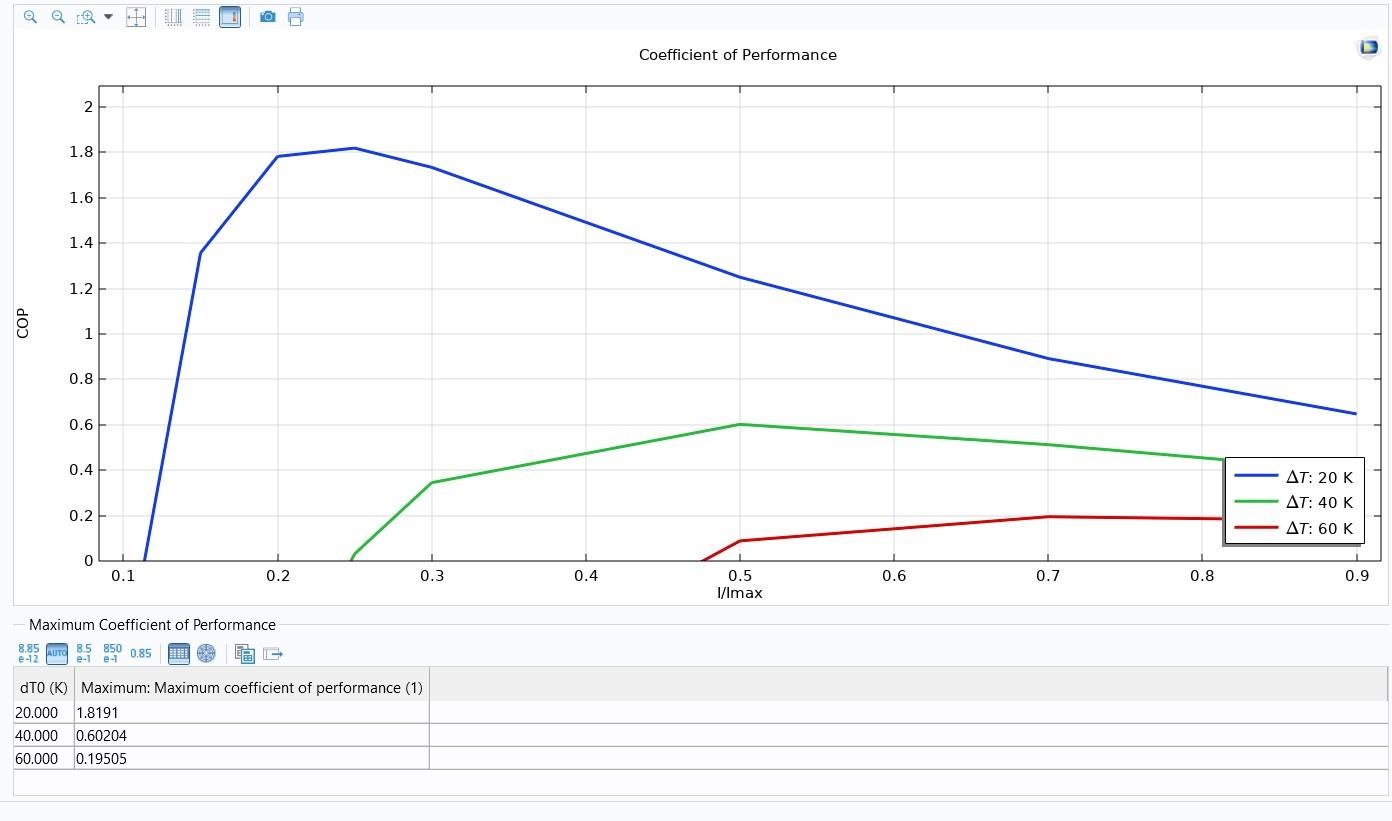Screen dimensions: 1392x821
Task: Toggle the plot legend display
Action: [x=230, y=17]
